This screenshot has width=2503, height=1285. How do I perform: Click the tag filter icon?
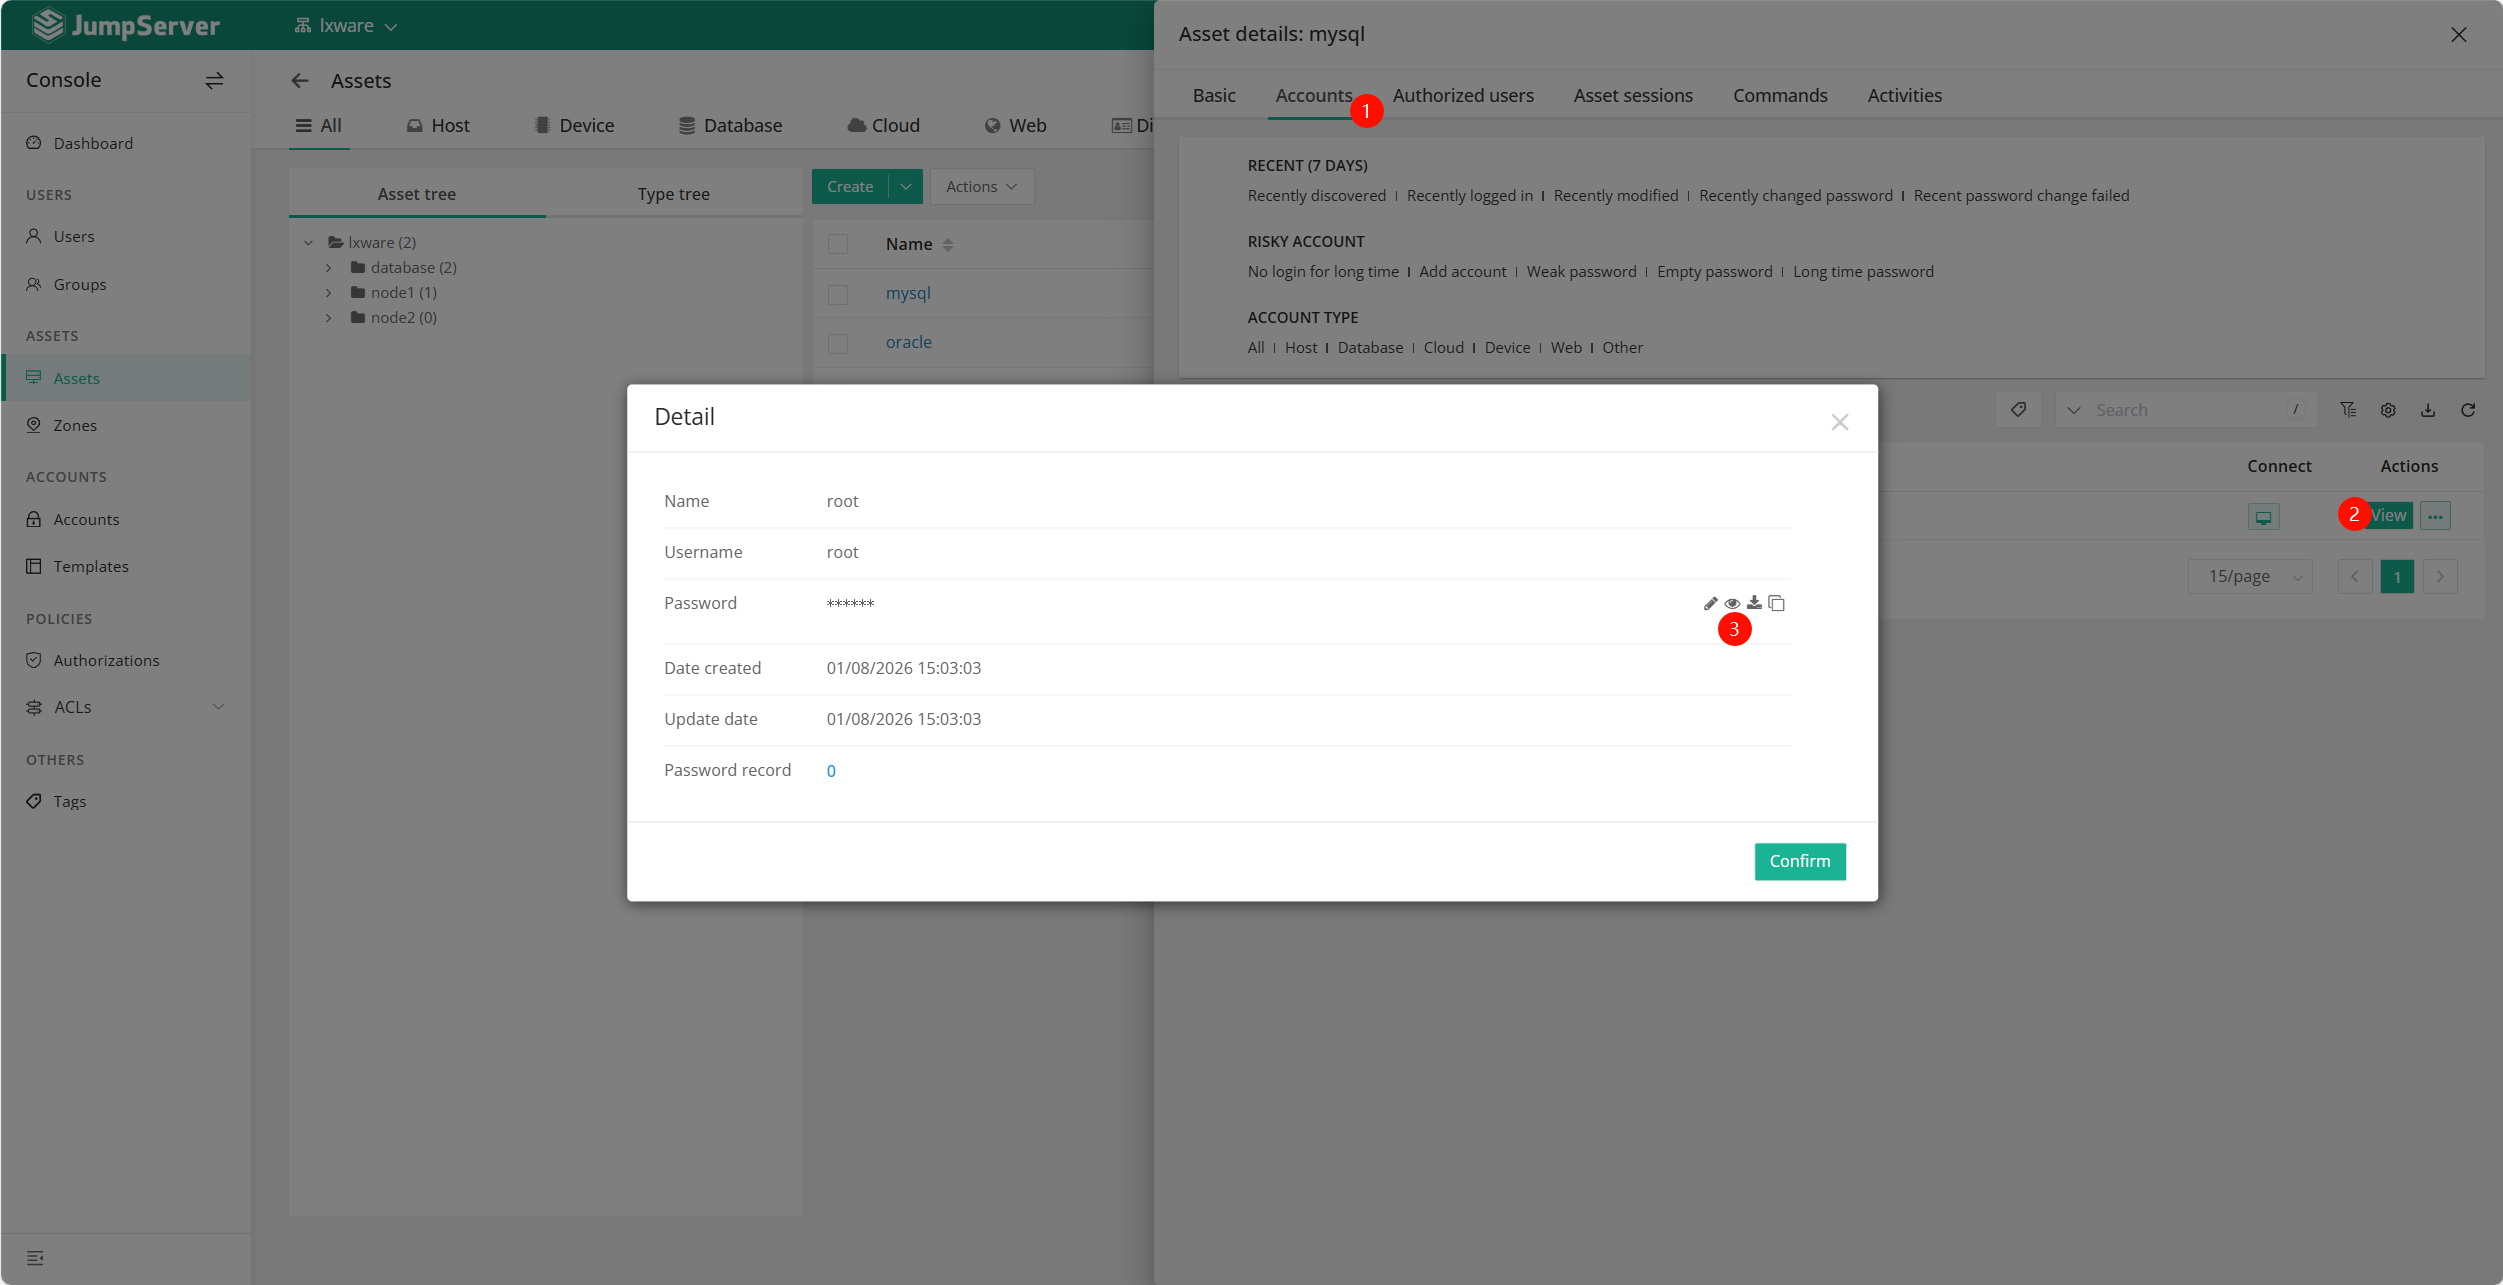2018,410
